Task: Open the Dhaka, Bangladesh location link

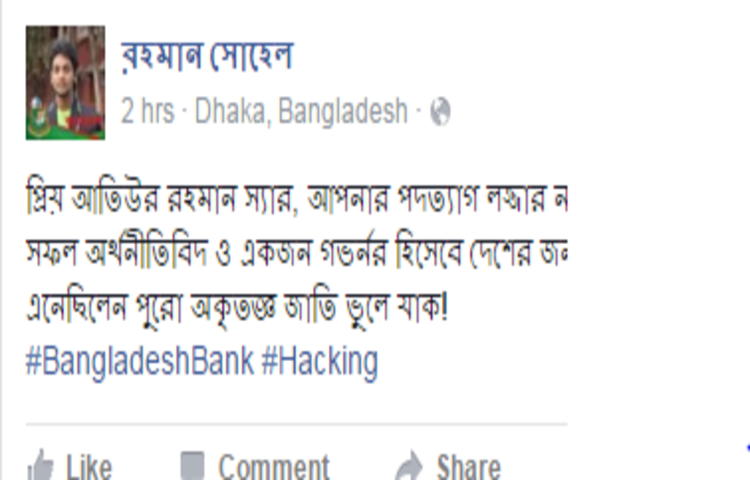Action: (301, 111)
